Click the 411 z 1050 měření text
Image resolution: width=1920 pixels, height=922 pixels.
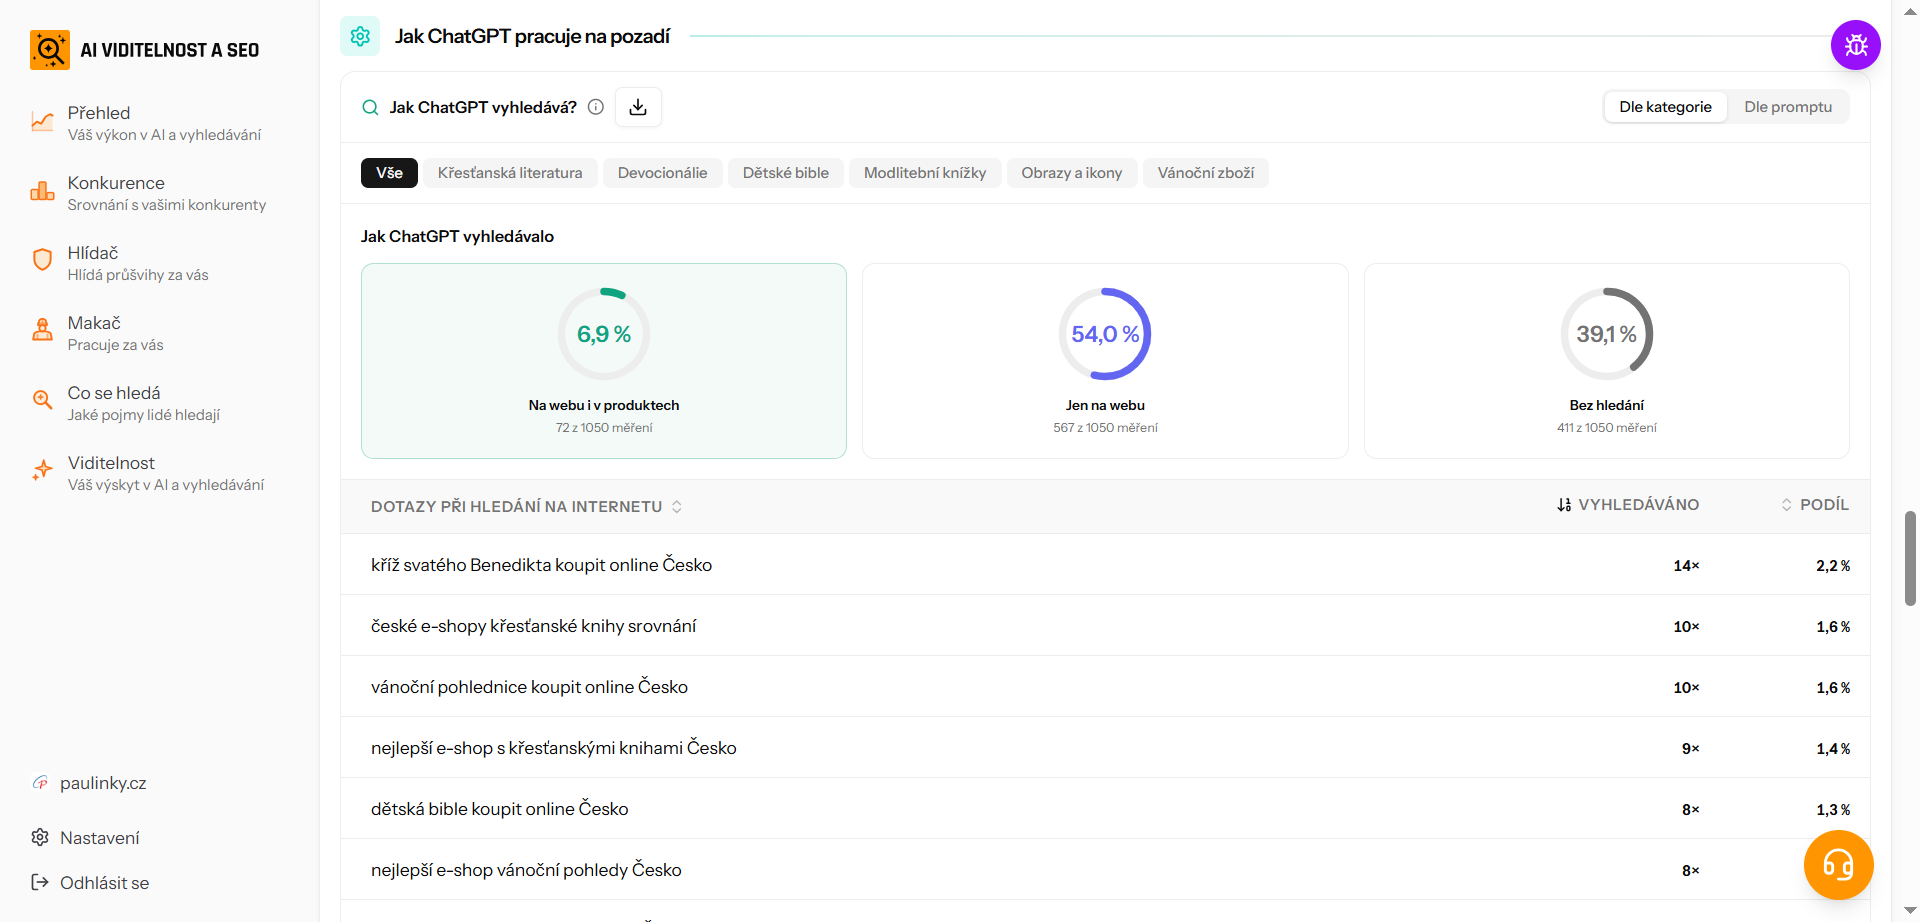1607,428
